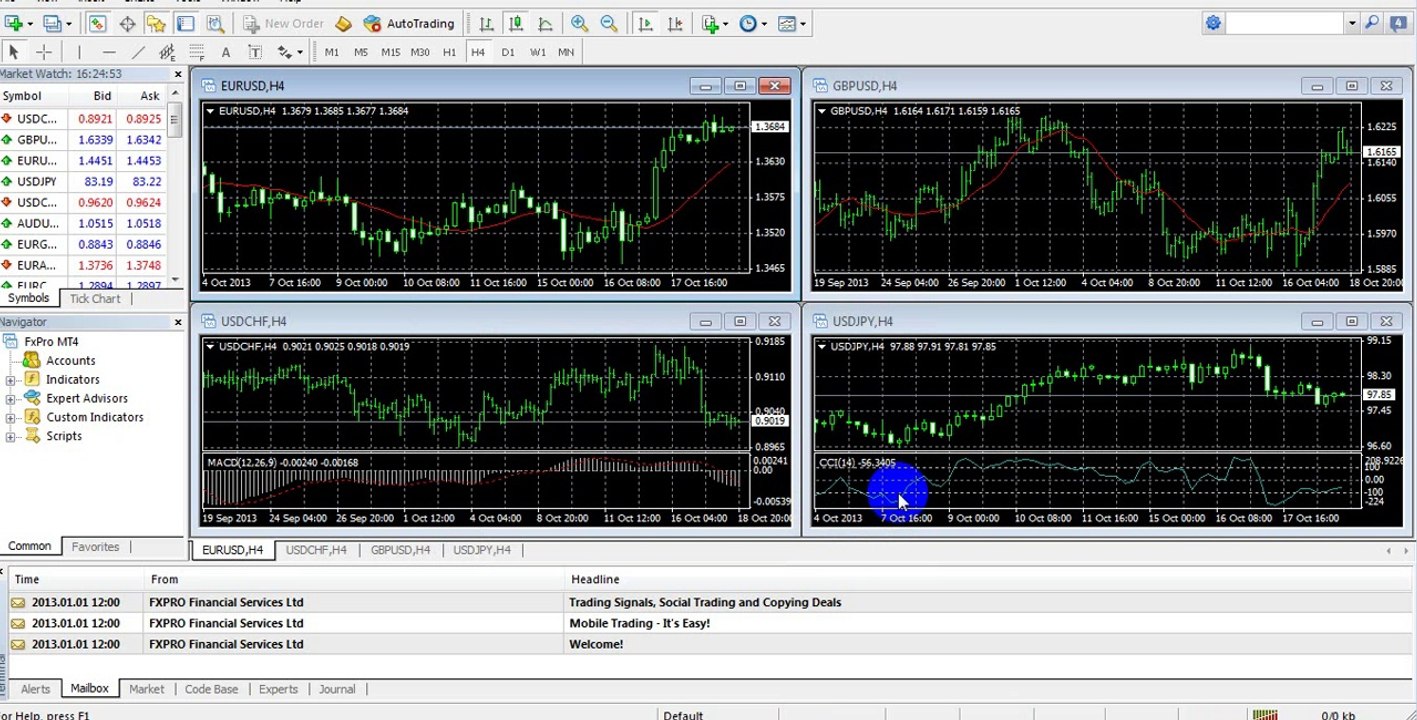This screenshot has height=720, width=1417.
Task: Switch to the Tick Chart tab
Action: [x=95, y=299]
